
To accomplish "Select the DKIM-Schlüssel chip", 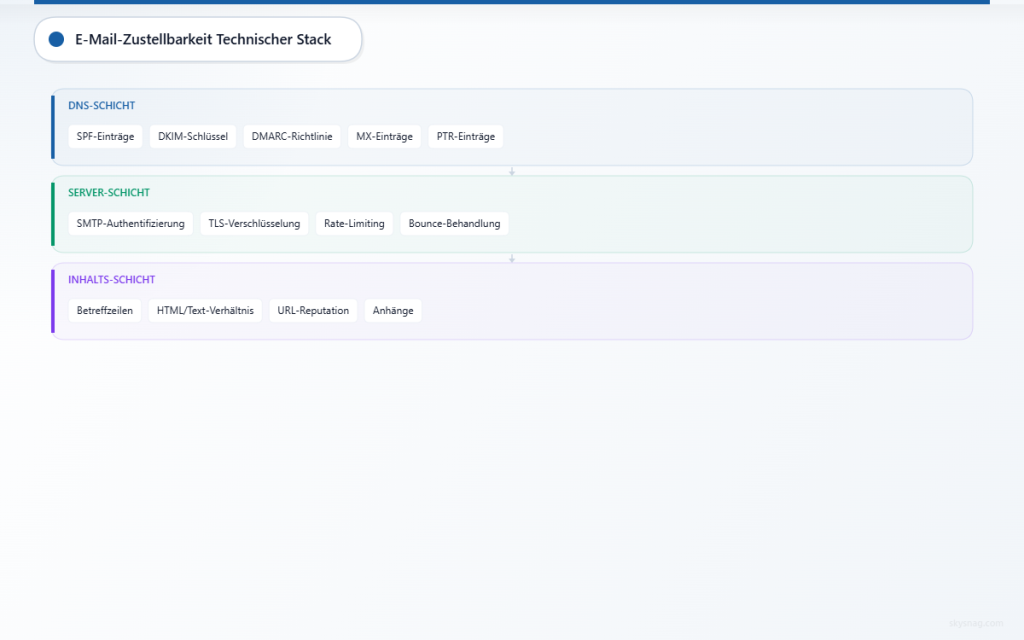I will point(193,137).
